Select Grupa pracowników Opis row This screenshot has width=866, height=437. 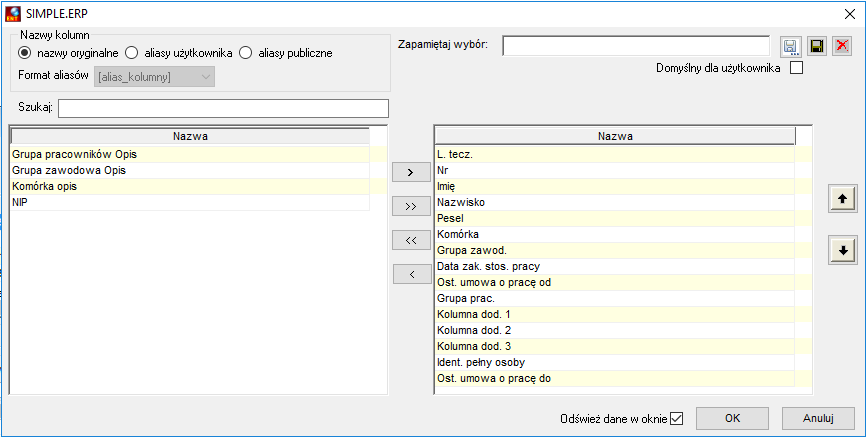tap(190, 155)
